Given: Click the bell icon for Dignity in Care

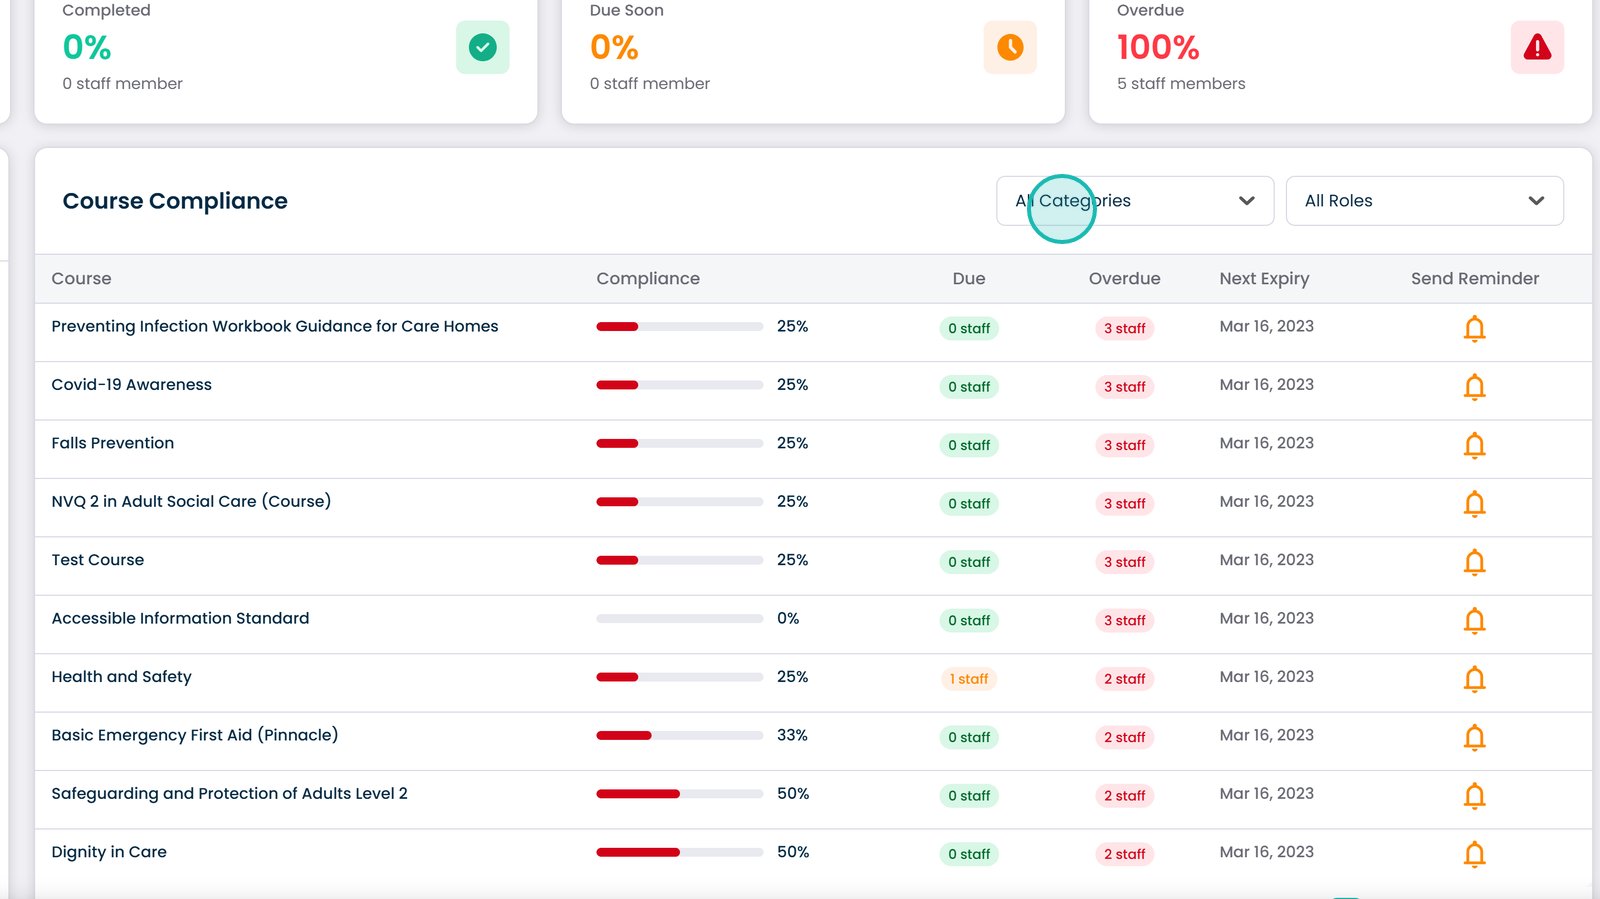Looking at the screenshot, I should coord(1474,854).
